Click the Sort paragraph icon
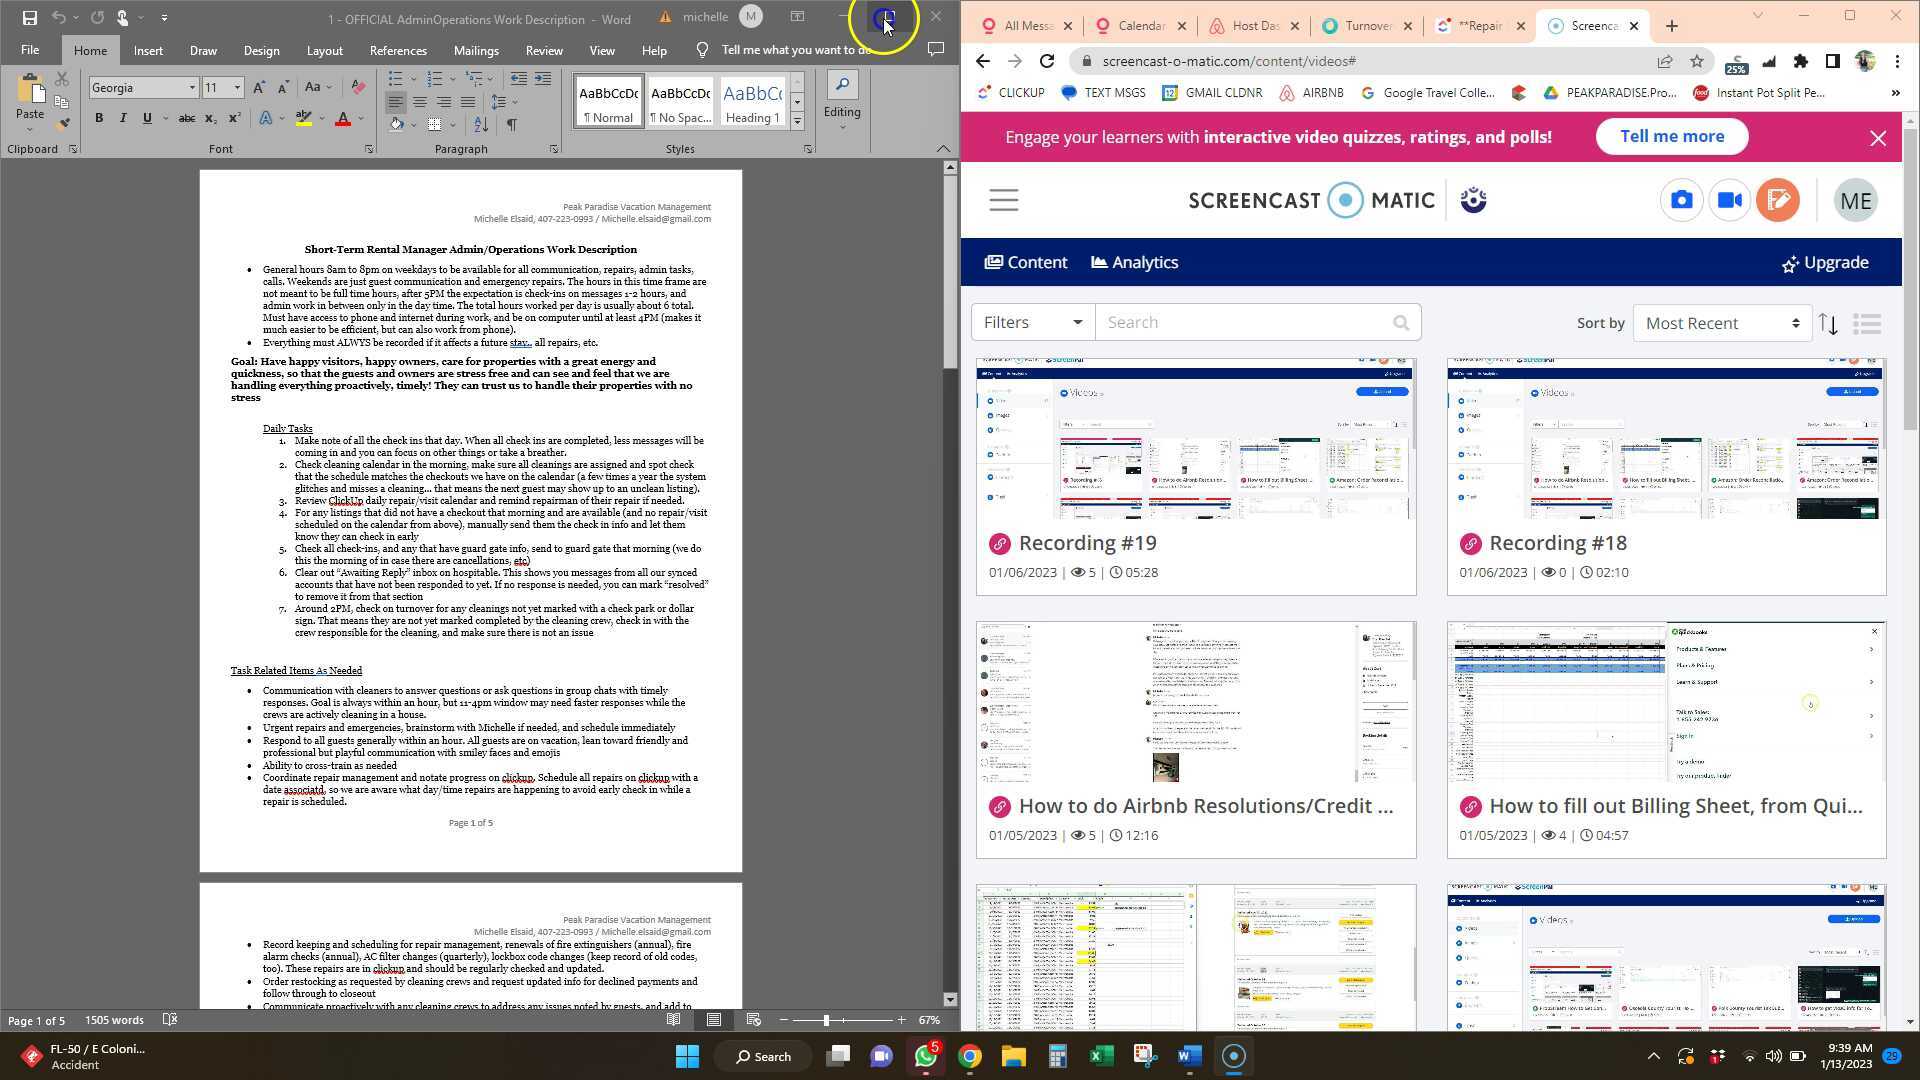Viewport: 1920px width, 1080px height. [481, 125]
